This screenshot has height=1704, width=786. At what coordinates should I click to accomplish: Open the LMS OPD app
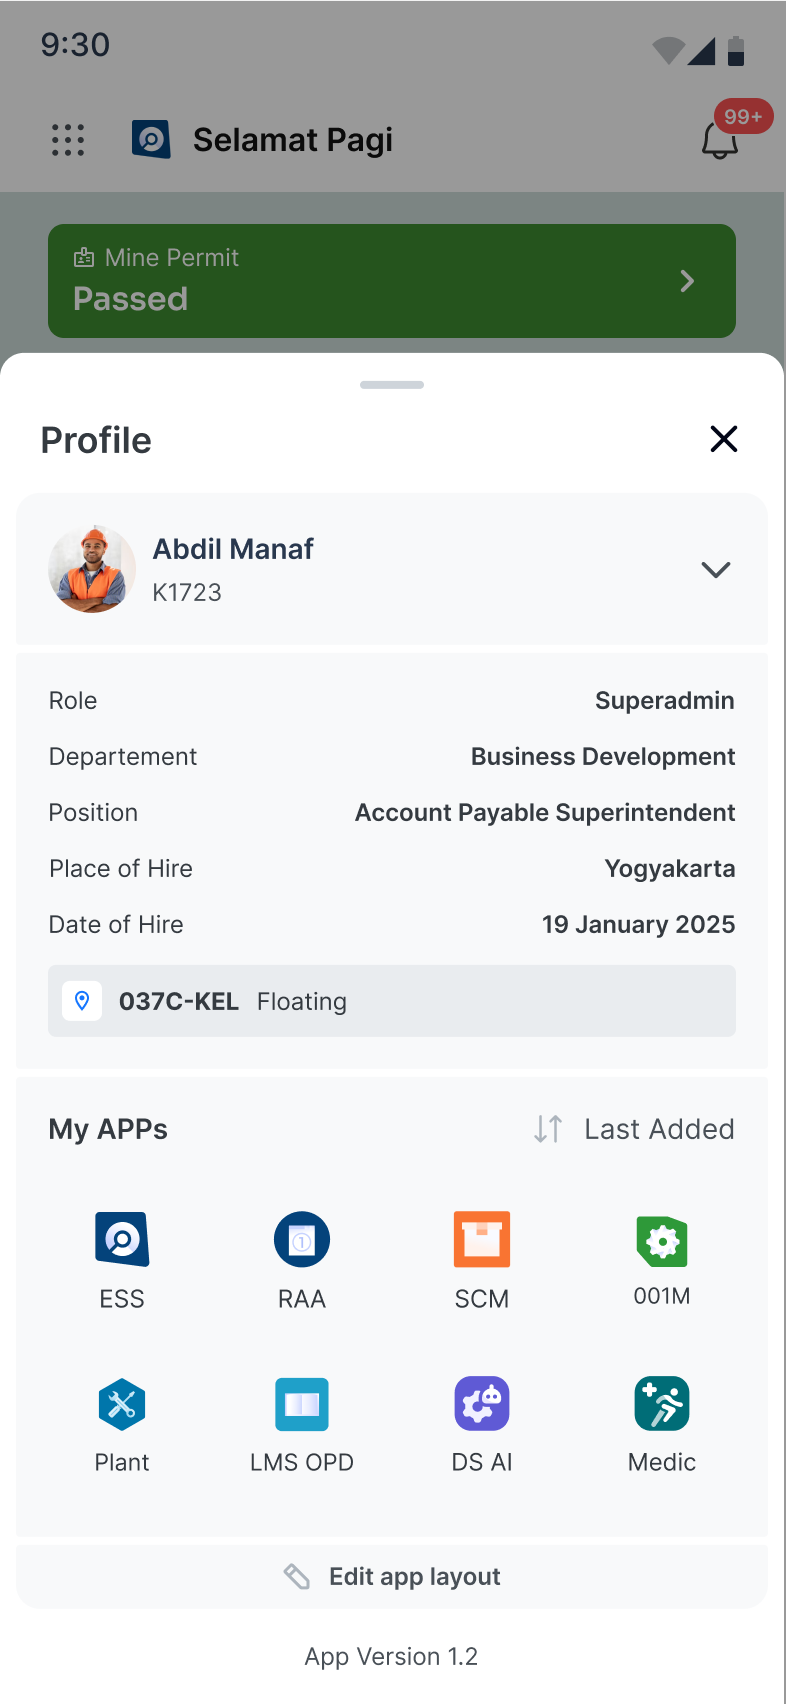302,1404
